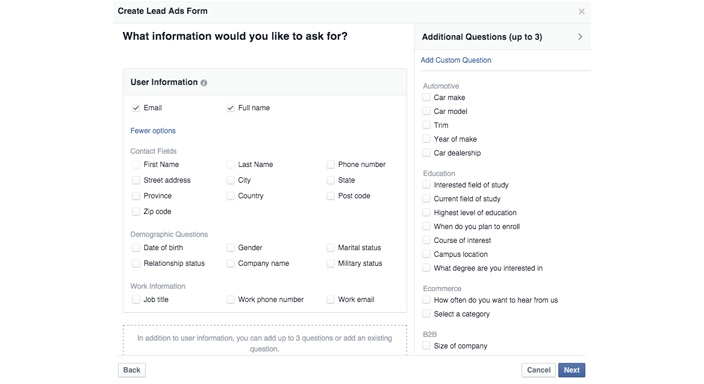704x384 pixels.
Task: Click the dashed additional questions drop area
Action: point(265,340)
